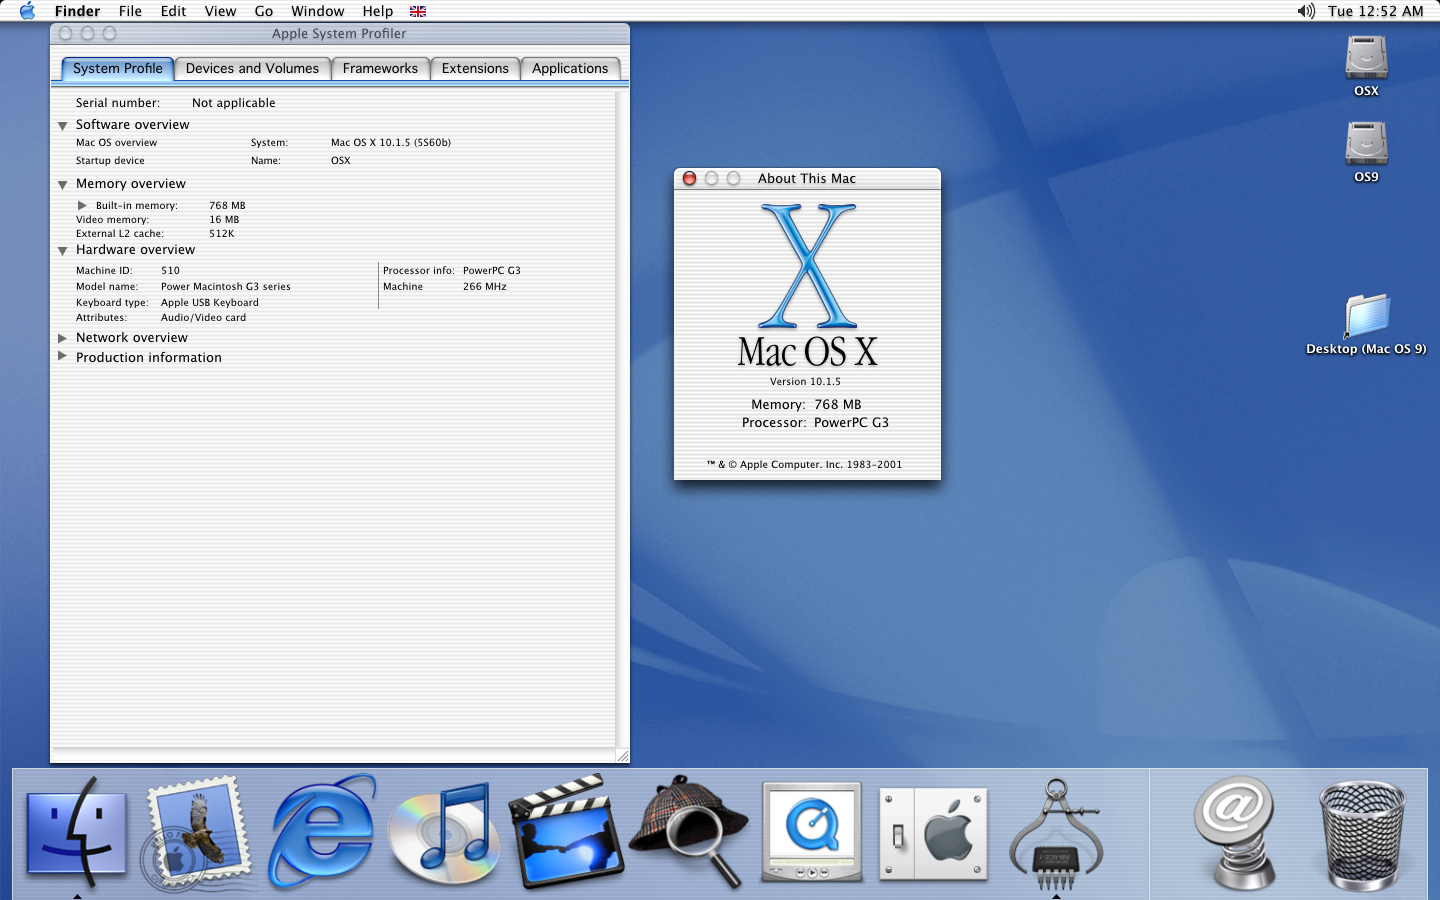
Task: Launch Mail from the Dock
Action: point(197,833)
